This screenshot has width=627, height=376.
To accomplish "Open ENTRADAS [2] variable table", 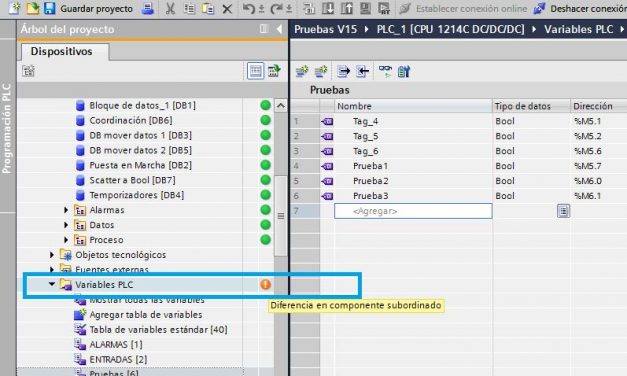I will tap(118, 359).
